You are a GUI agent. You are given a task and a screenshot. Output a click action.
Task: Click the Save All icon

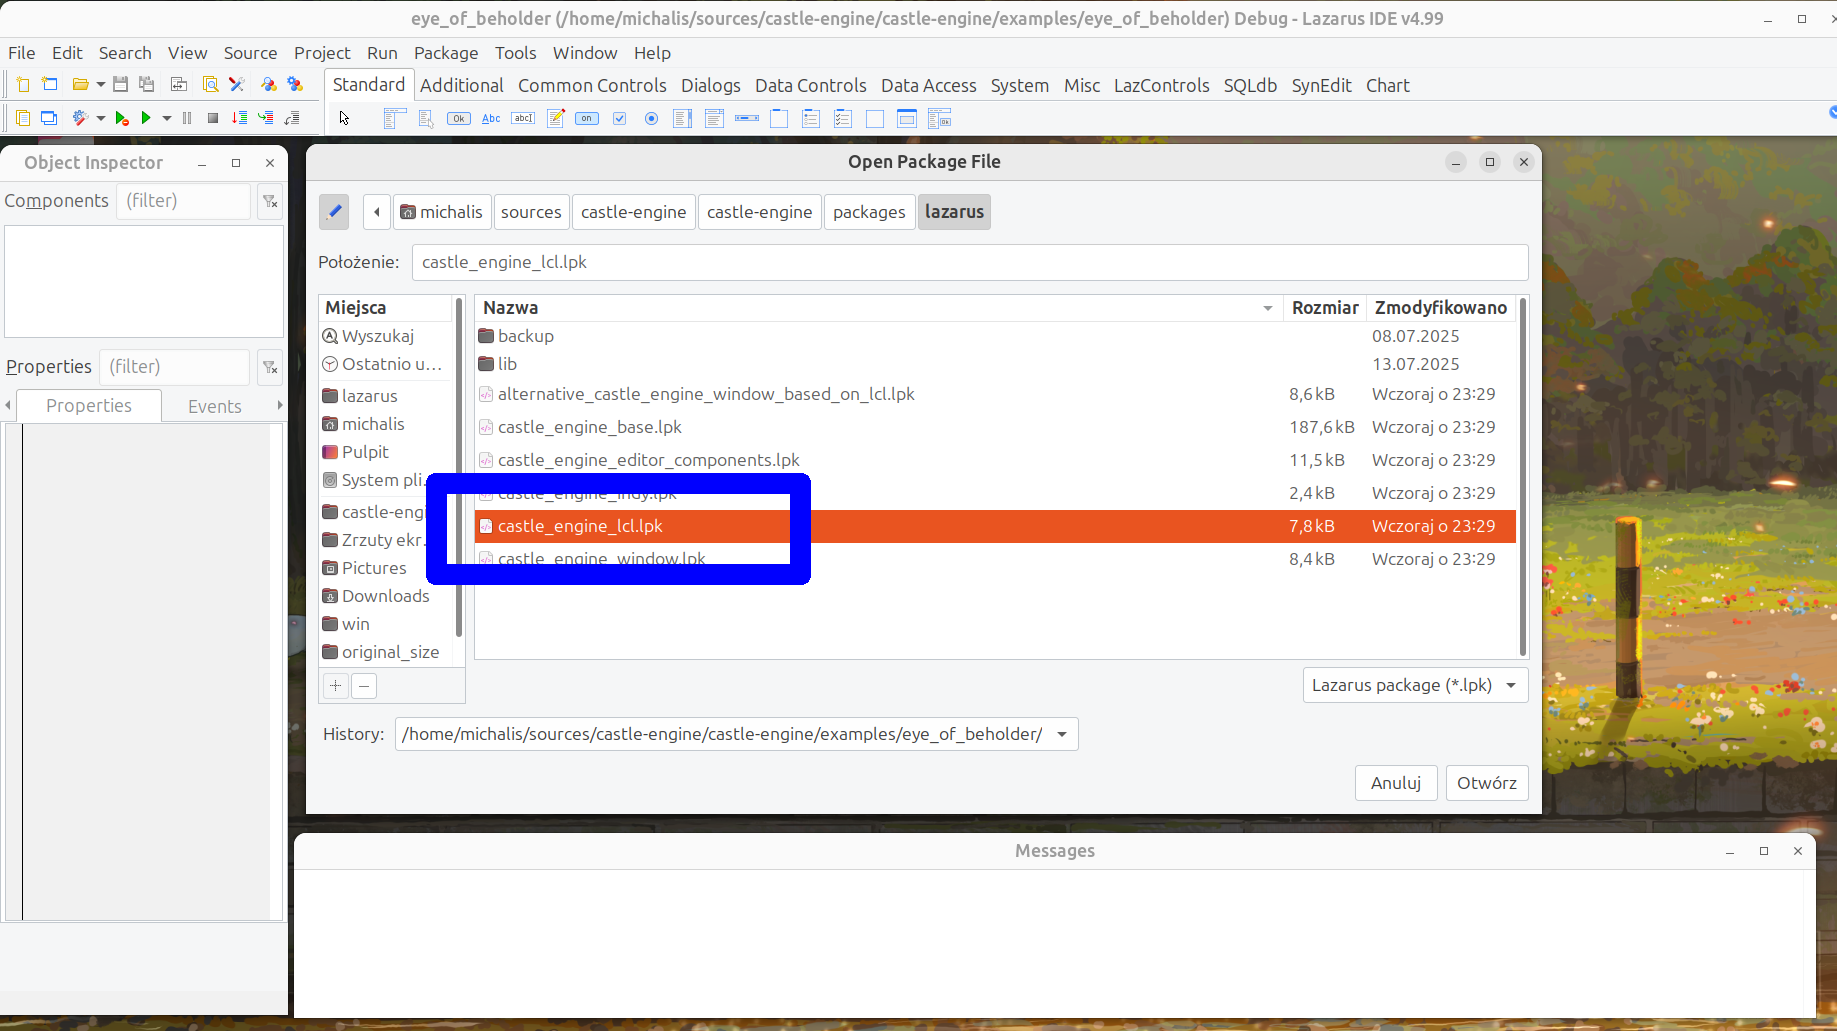point(146,85)
